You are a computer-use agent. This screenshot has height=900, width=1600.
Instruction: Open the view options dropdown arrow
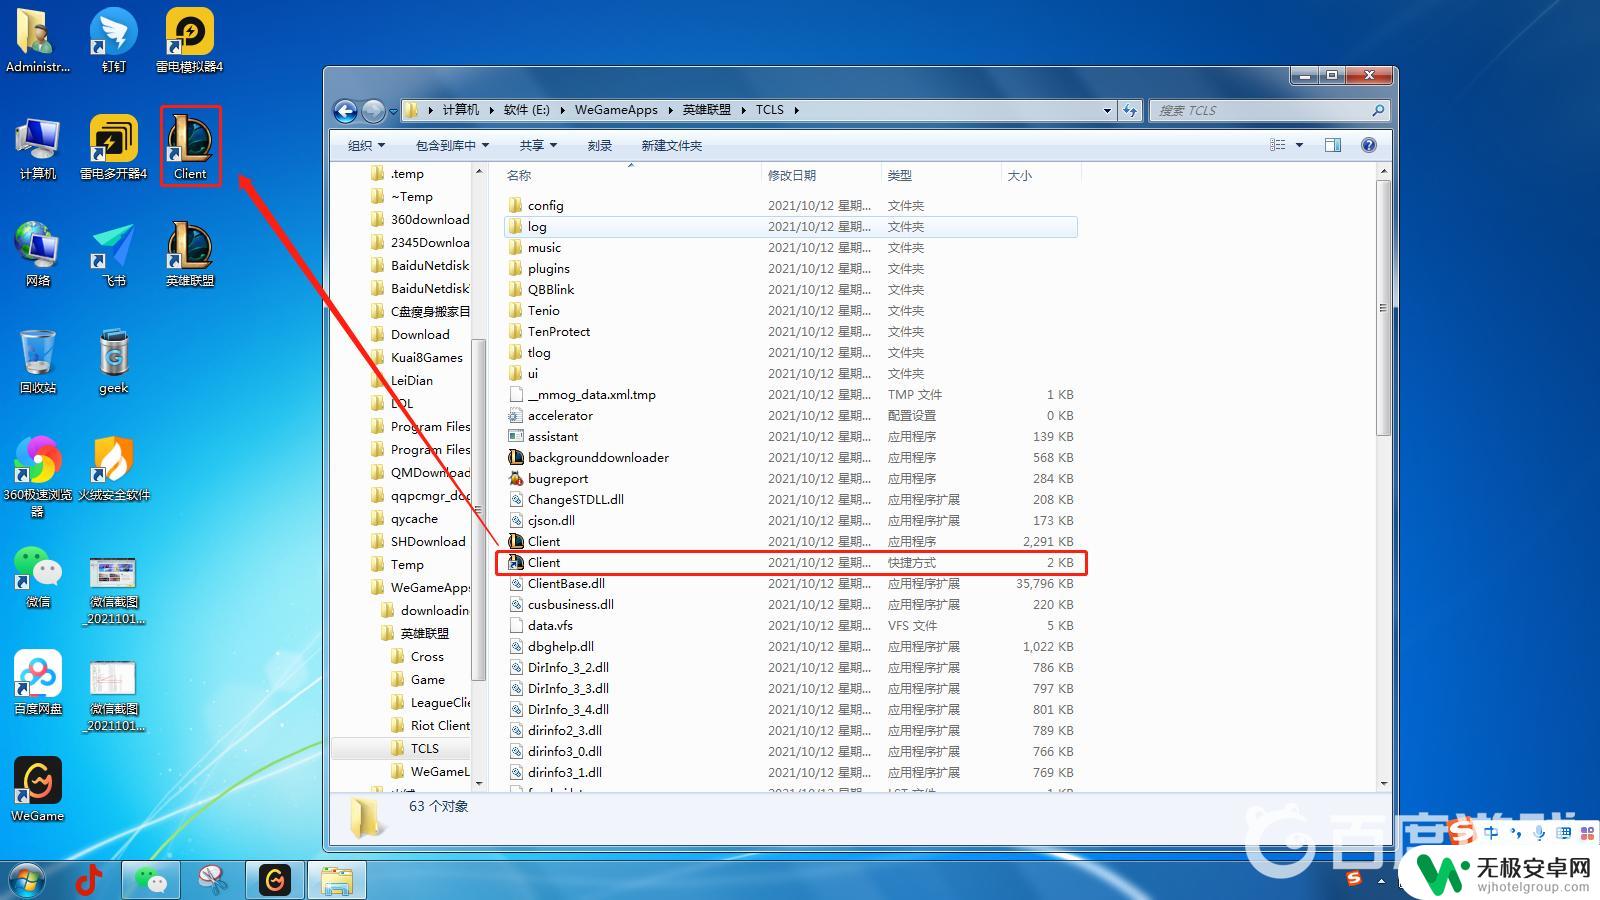[x=1299, y=145]
